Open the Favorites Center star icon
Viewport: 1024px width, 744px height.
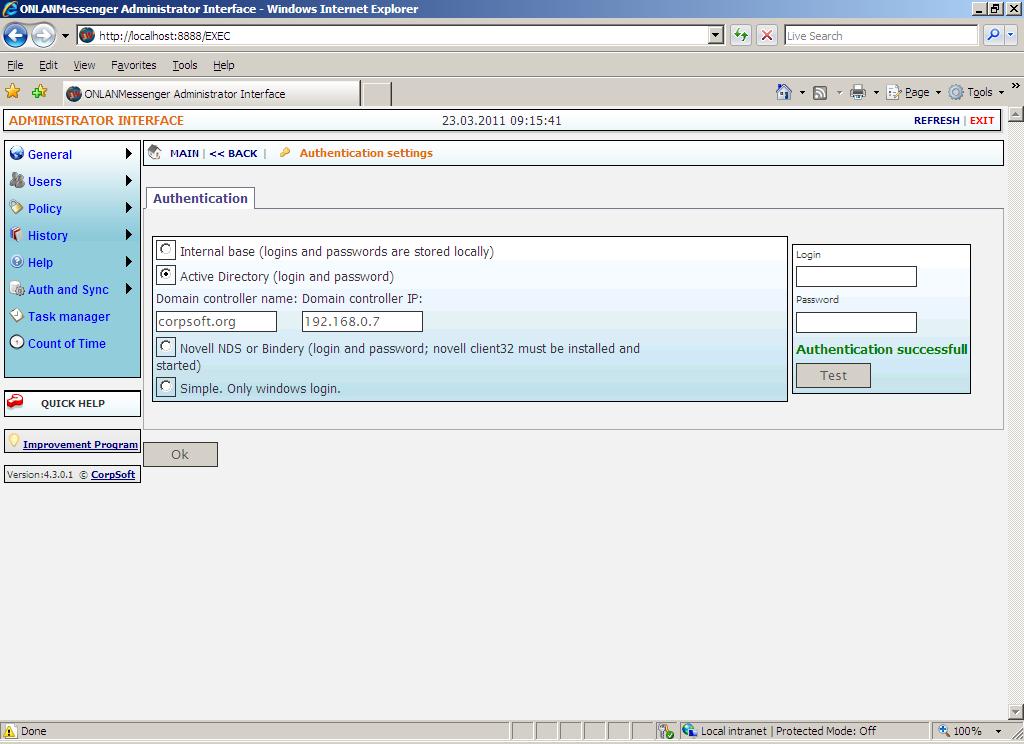(13, 92)
